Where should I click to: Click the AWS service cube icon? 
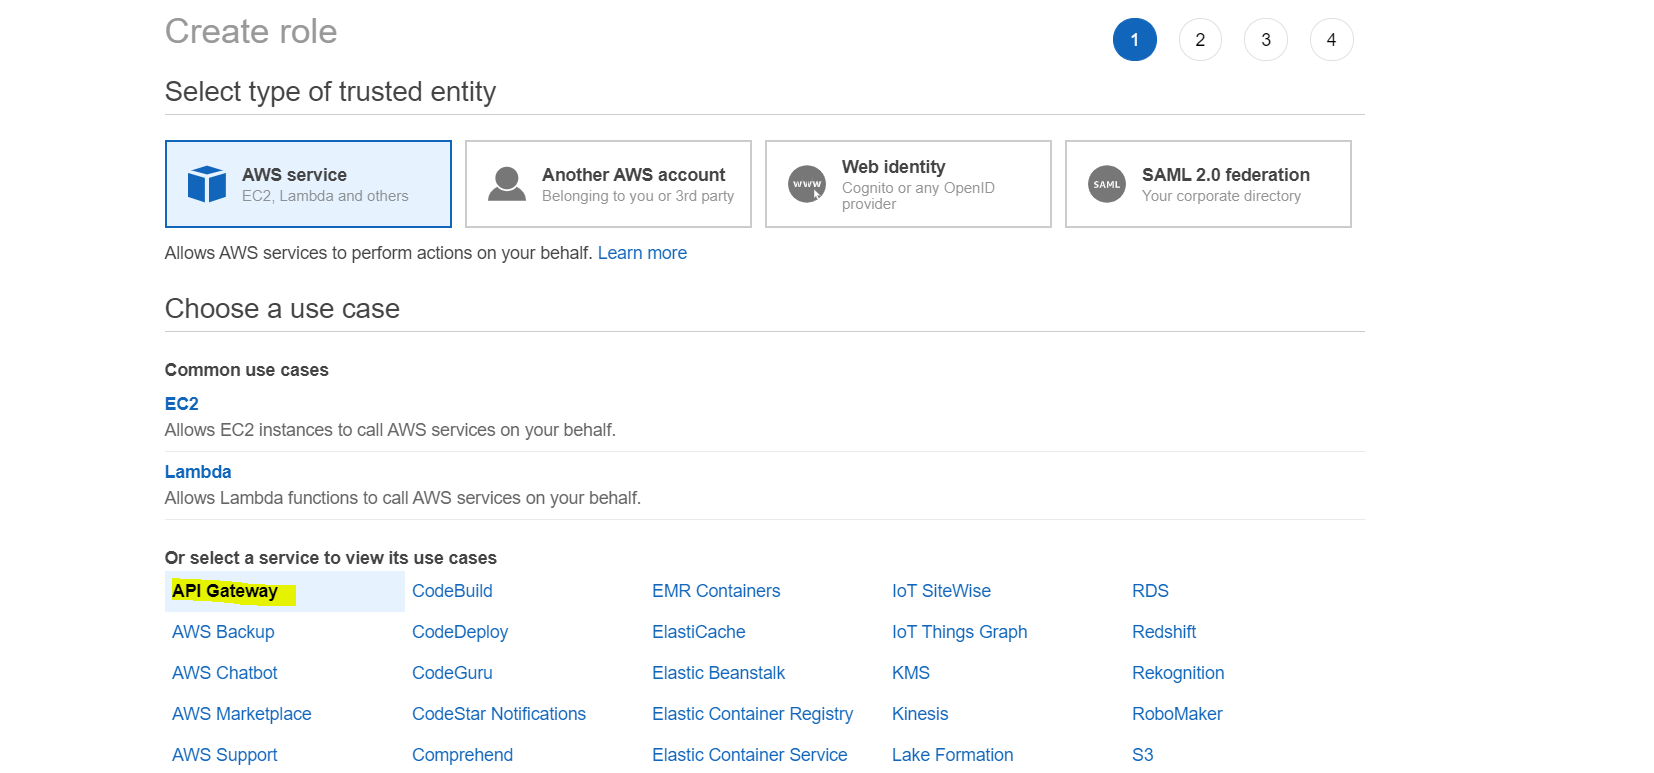(x=207, y=184)
